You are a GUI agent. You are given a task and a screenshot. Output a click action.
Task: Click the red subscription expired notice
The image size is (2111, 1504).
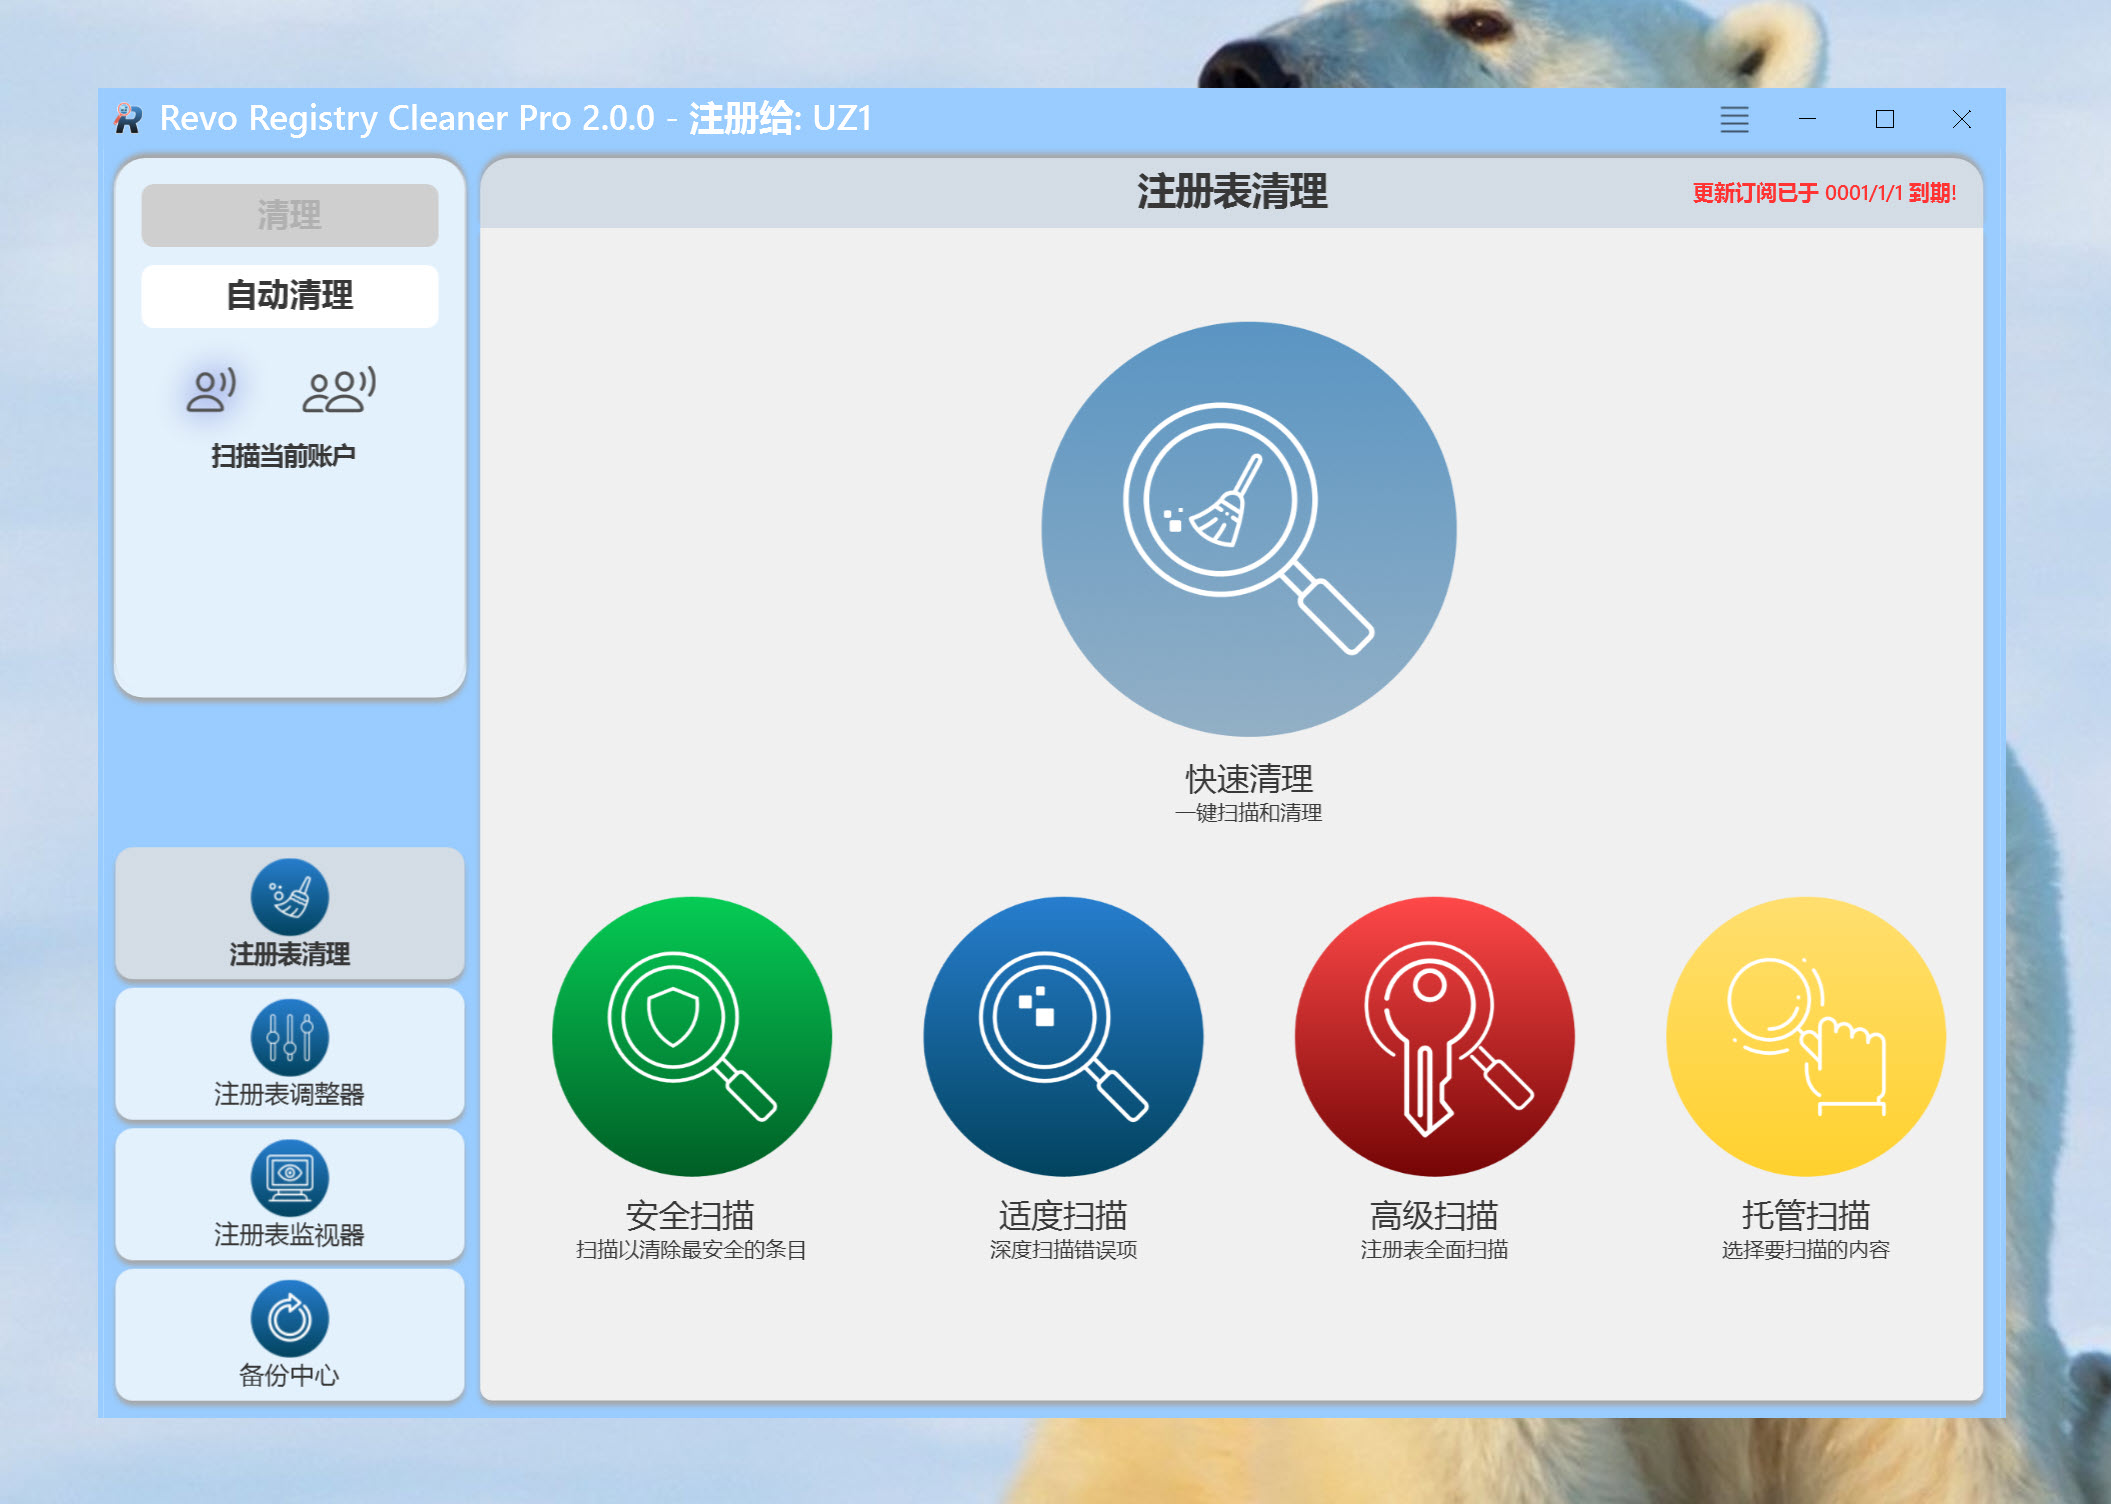pyautogui.click(x=1823, y=193)
